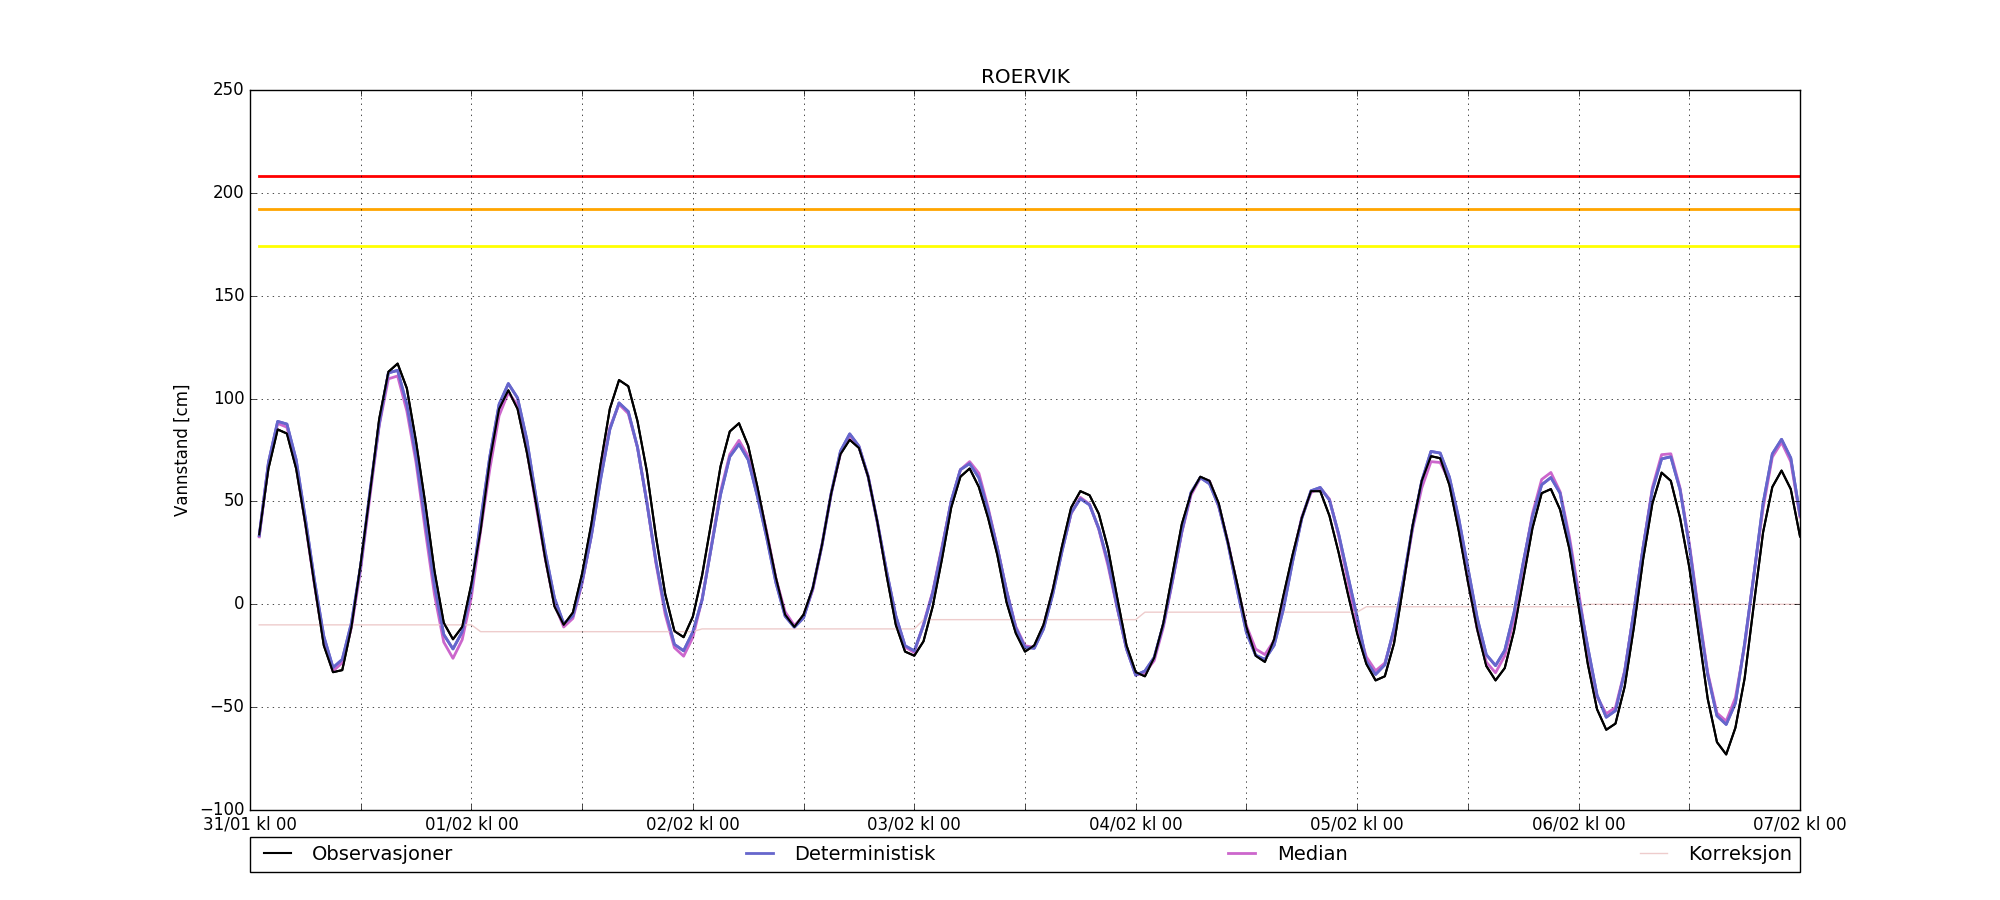Click the Vannstand [cm] y-axis label

pyautogui.click(x=181, y=450)
